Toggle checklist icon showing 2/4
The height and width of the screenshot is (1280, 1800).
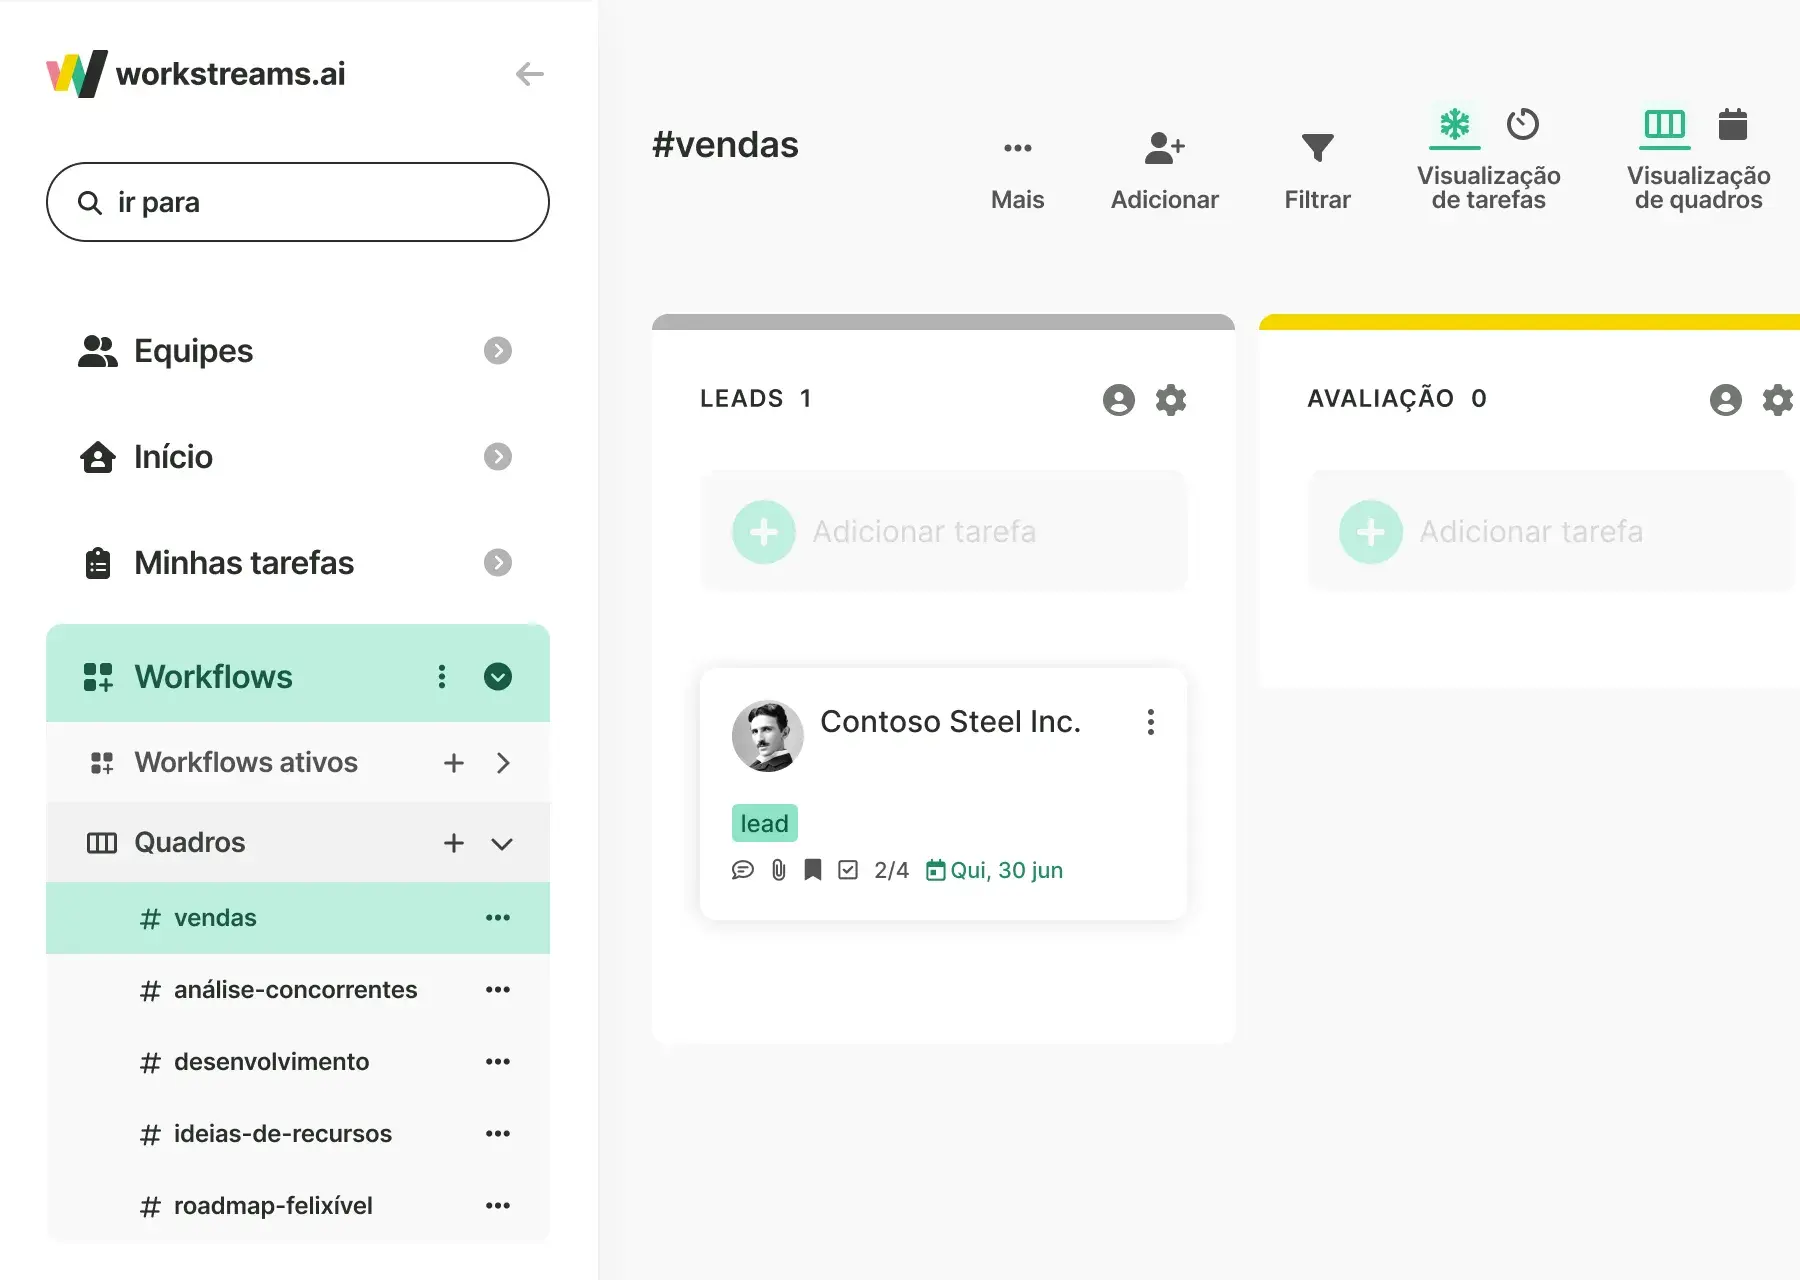point(848,870)
